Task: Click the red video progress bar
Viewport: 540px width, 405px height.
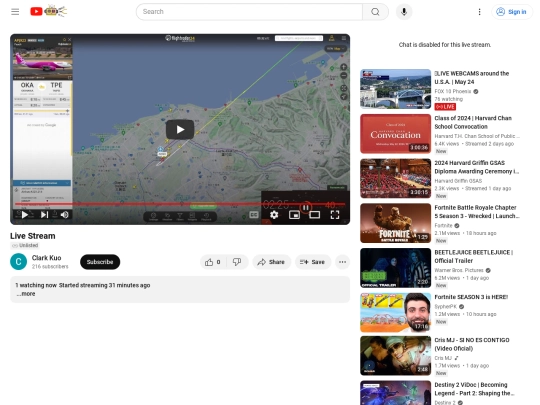Action: point(179,204)
